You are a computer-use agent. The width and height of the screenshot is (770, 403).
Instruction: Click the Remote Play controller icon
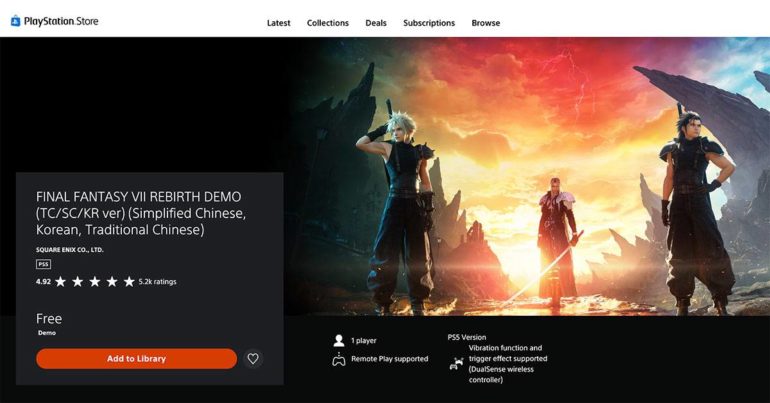tap(339, 359)
